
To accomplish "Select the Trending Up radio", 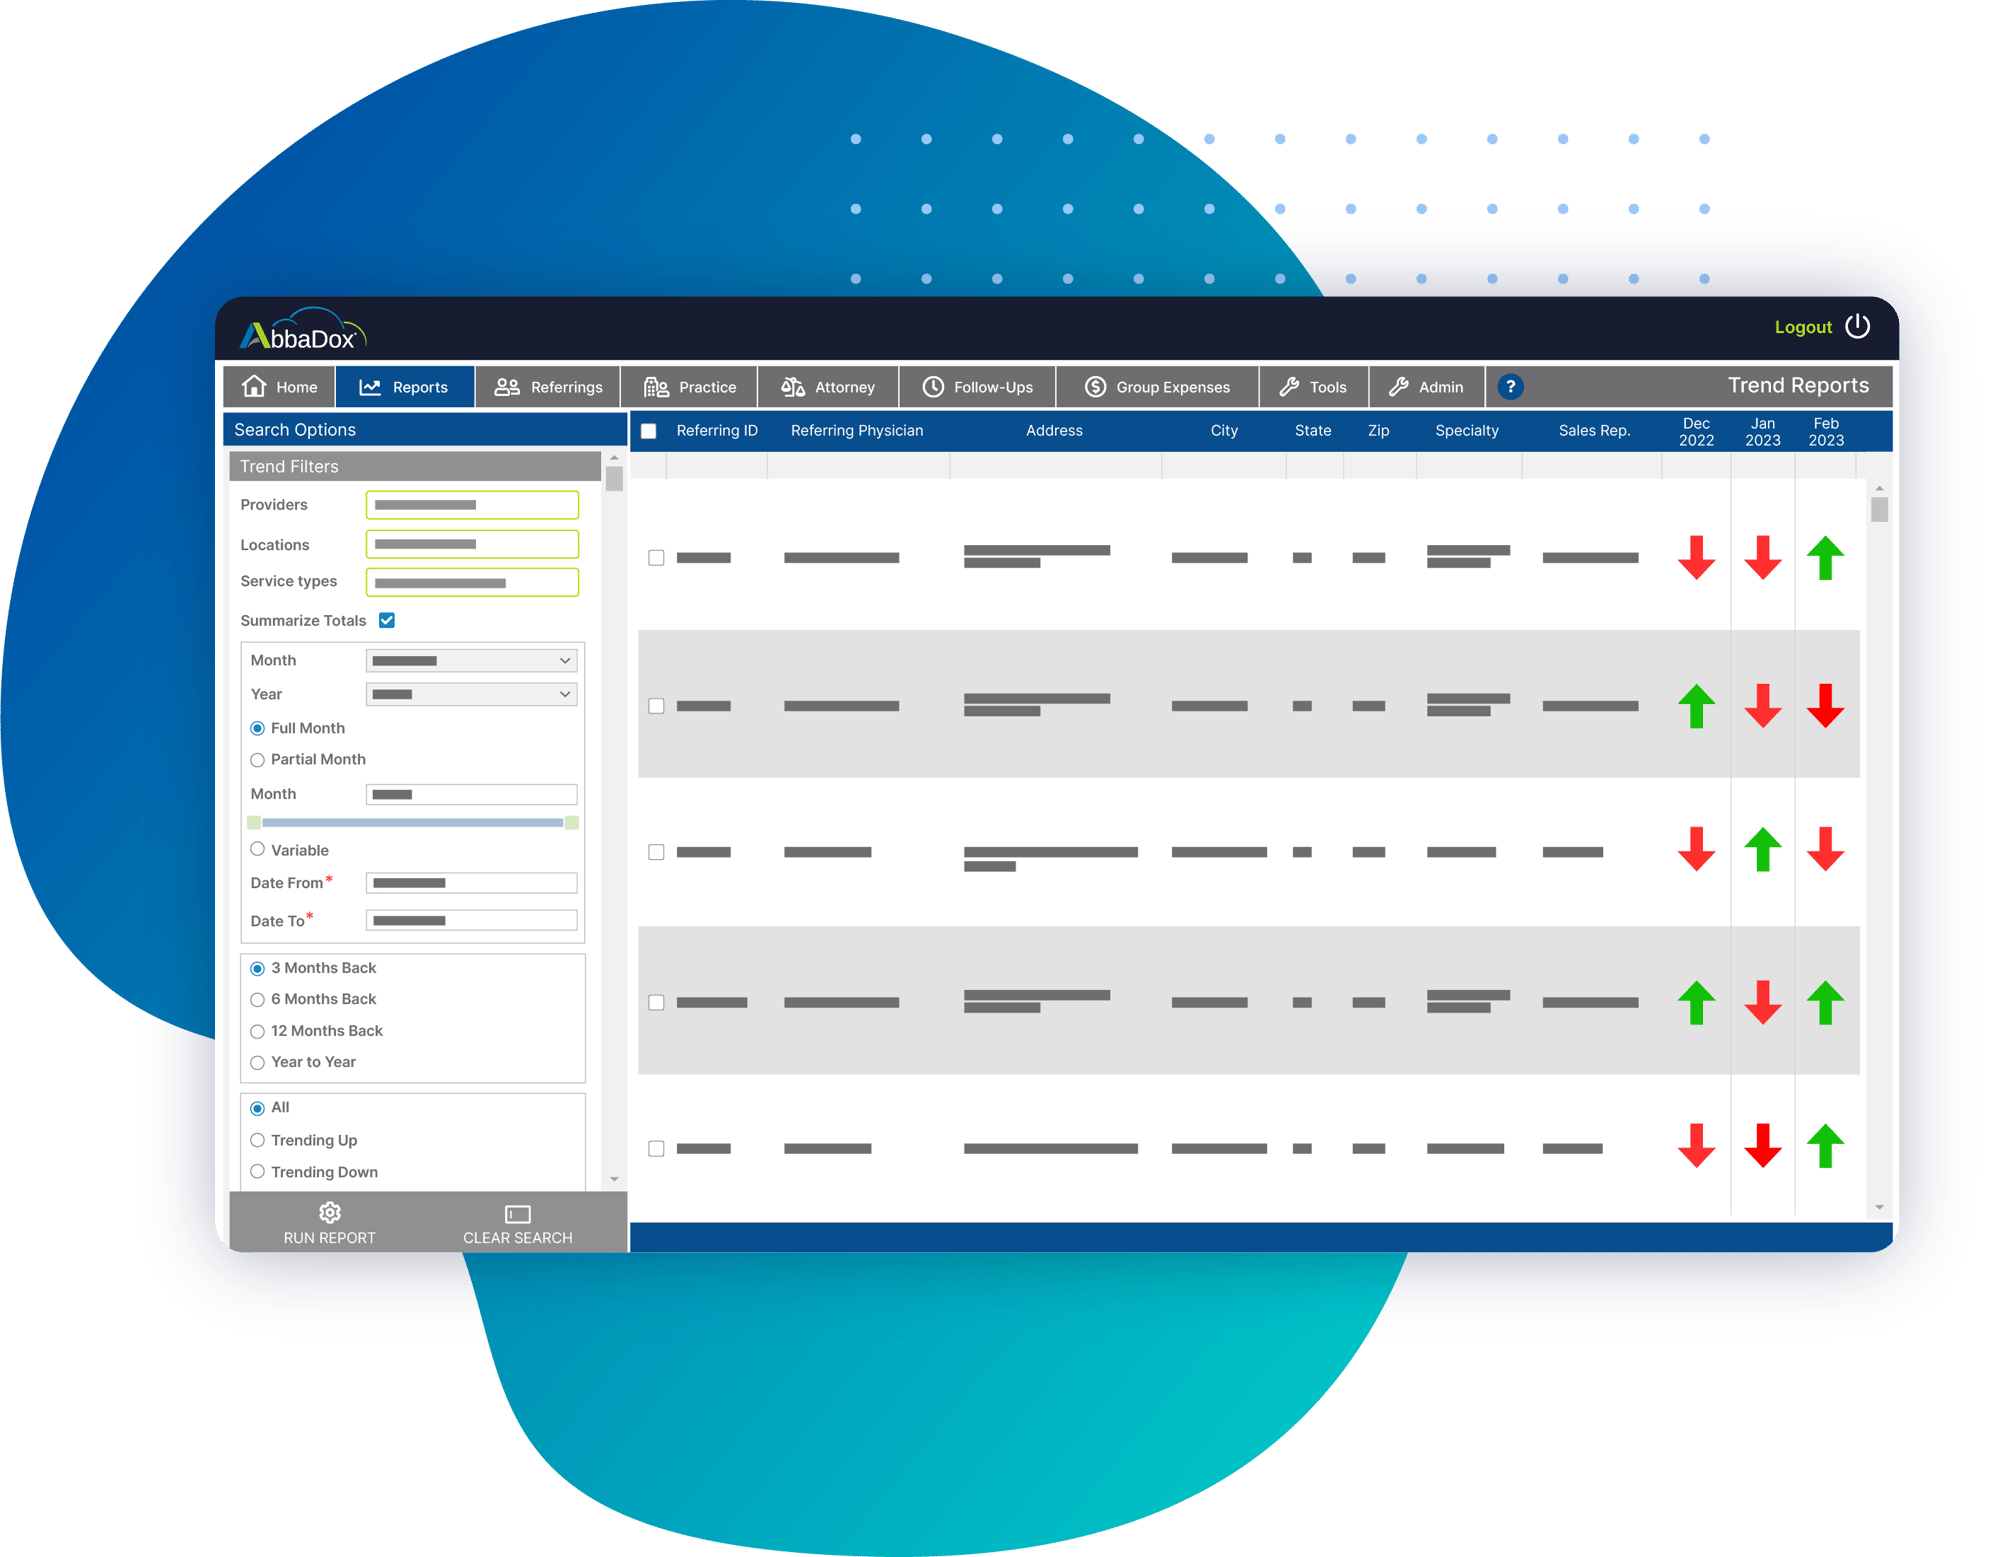I will pyautogui.click(x=257, y=1140).
